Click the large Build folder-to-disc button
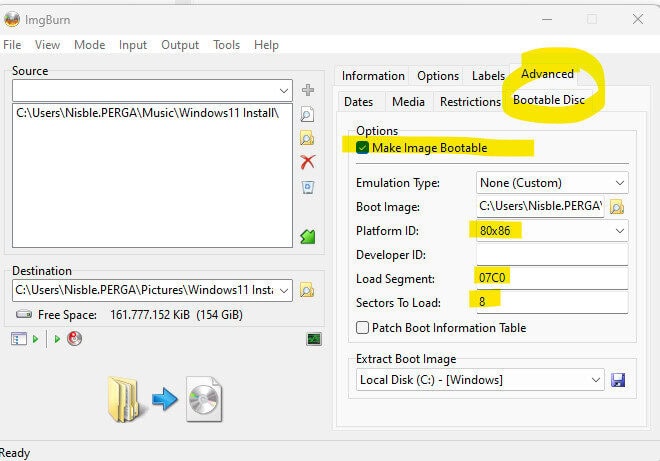Image resolution: width=660 pixels, height=461 pixels. pos(163,400)
